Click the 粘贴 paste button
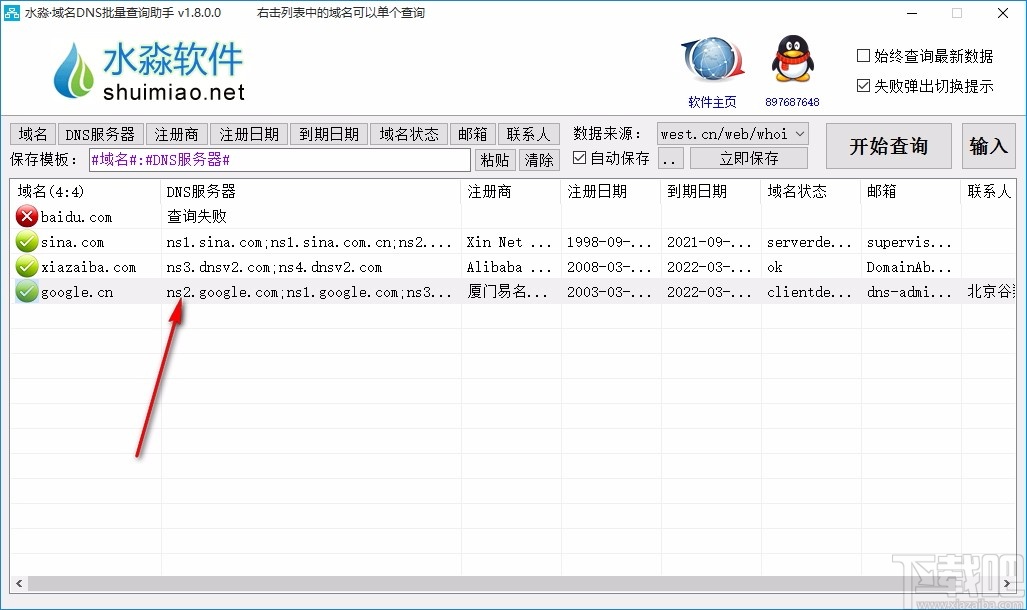This screenshot has height=610, width=1027. click(x=495, y=158)
